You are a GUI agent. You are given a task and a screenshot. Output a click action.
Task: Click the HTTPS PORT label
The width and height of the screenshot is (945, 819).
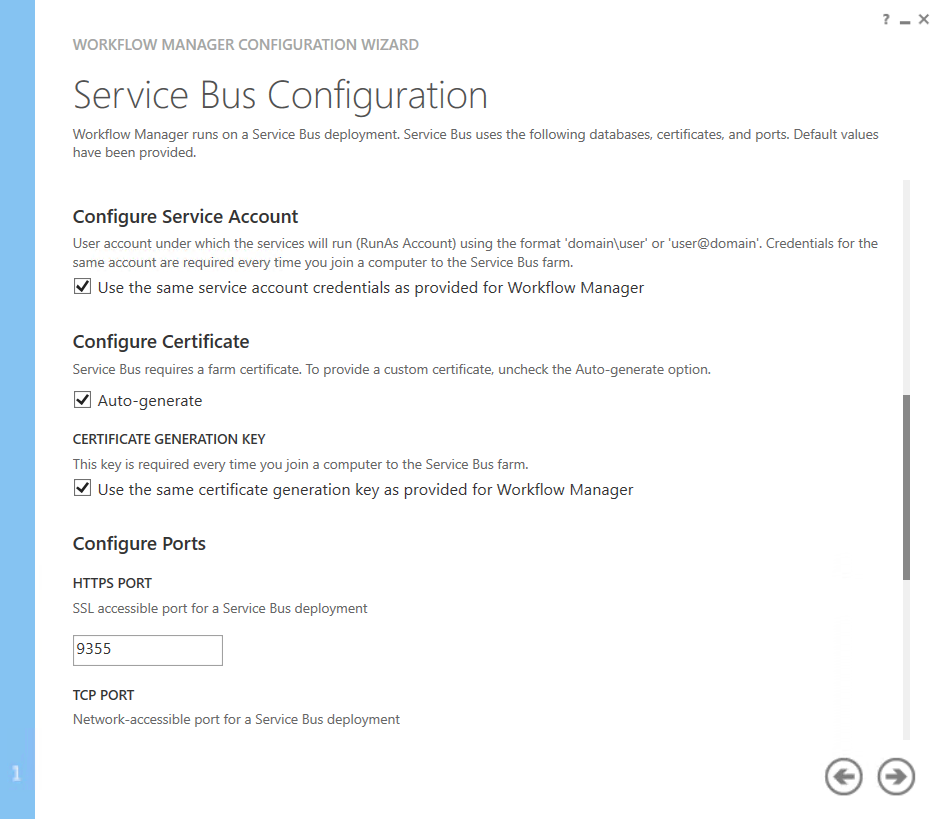[x=112, y=583]
